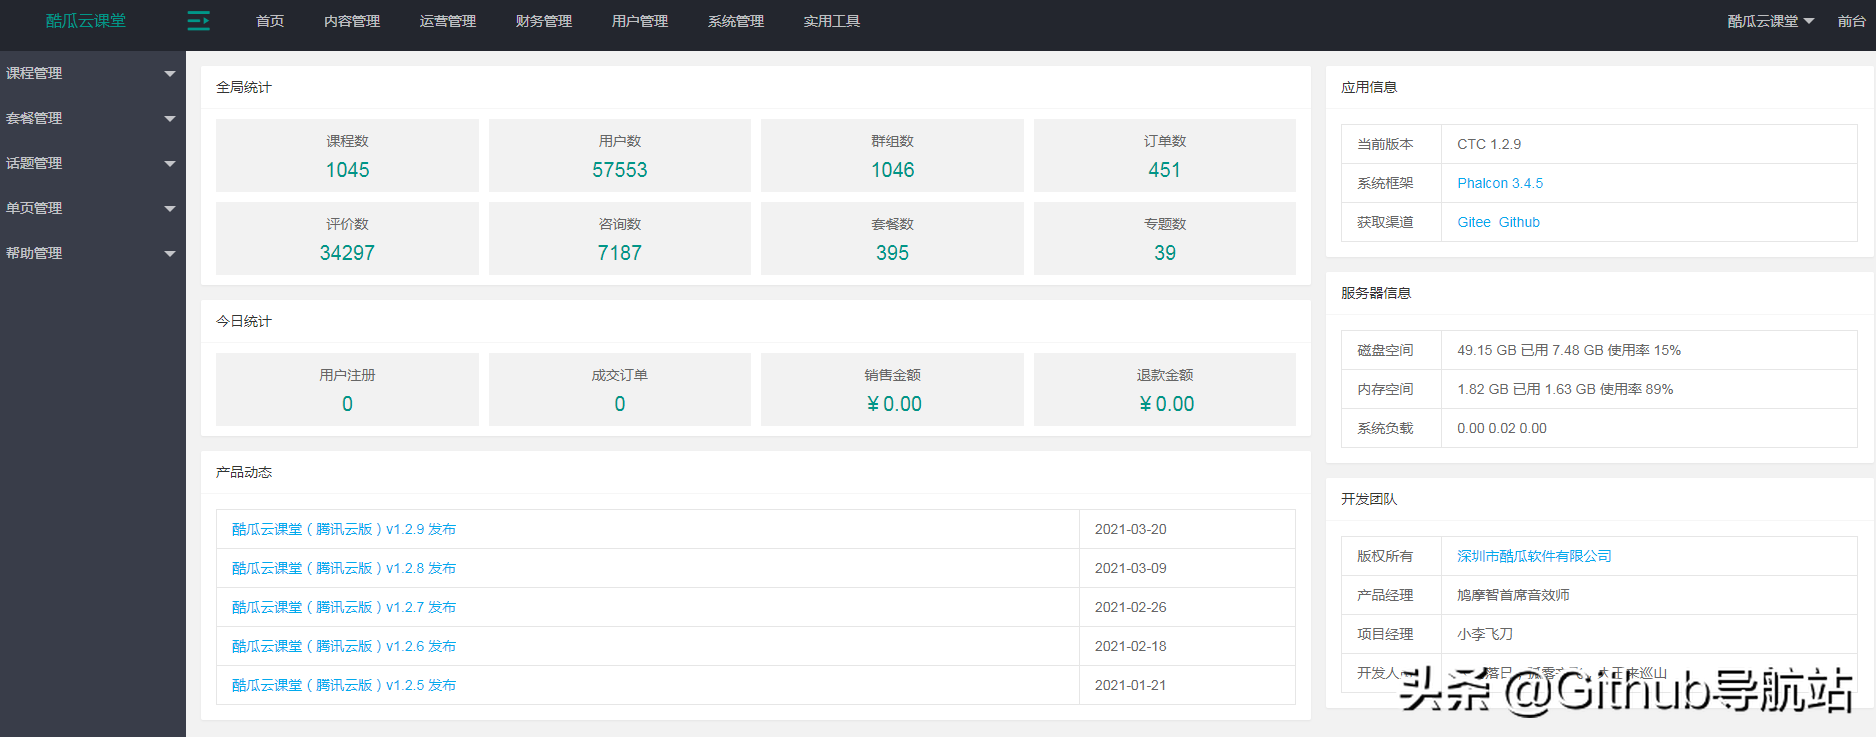1876x737 pixels.
Task: Click the date 2021-02-18
Action: pos(1131,646)
